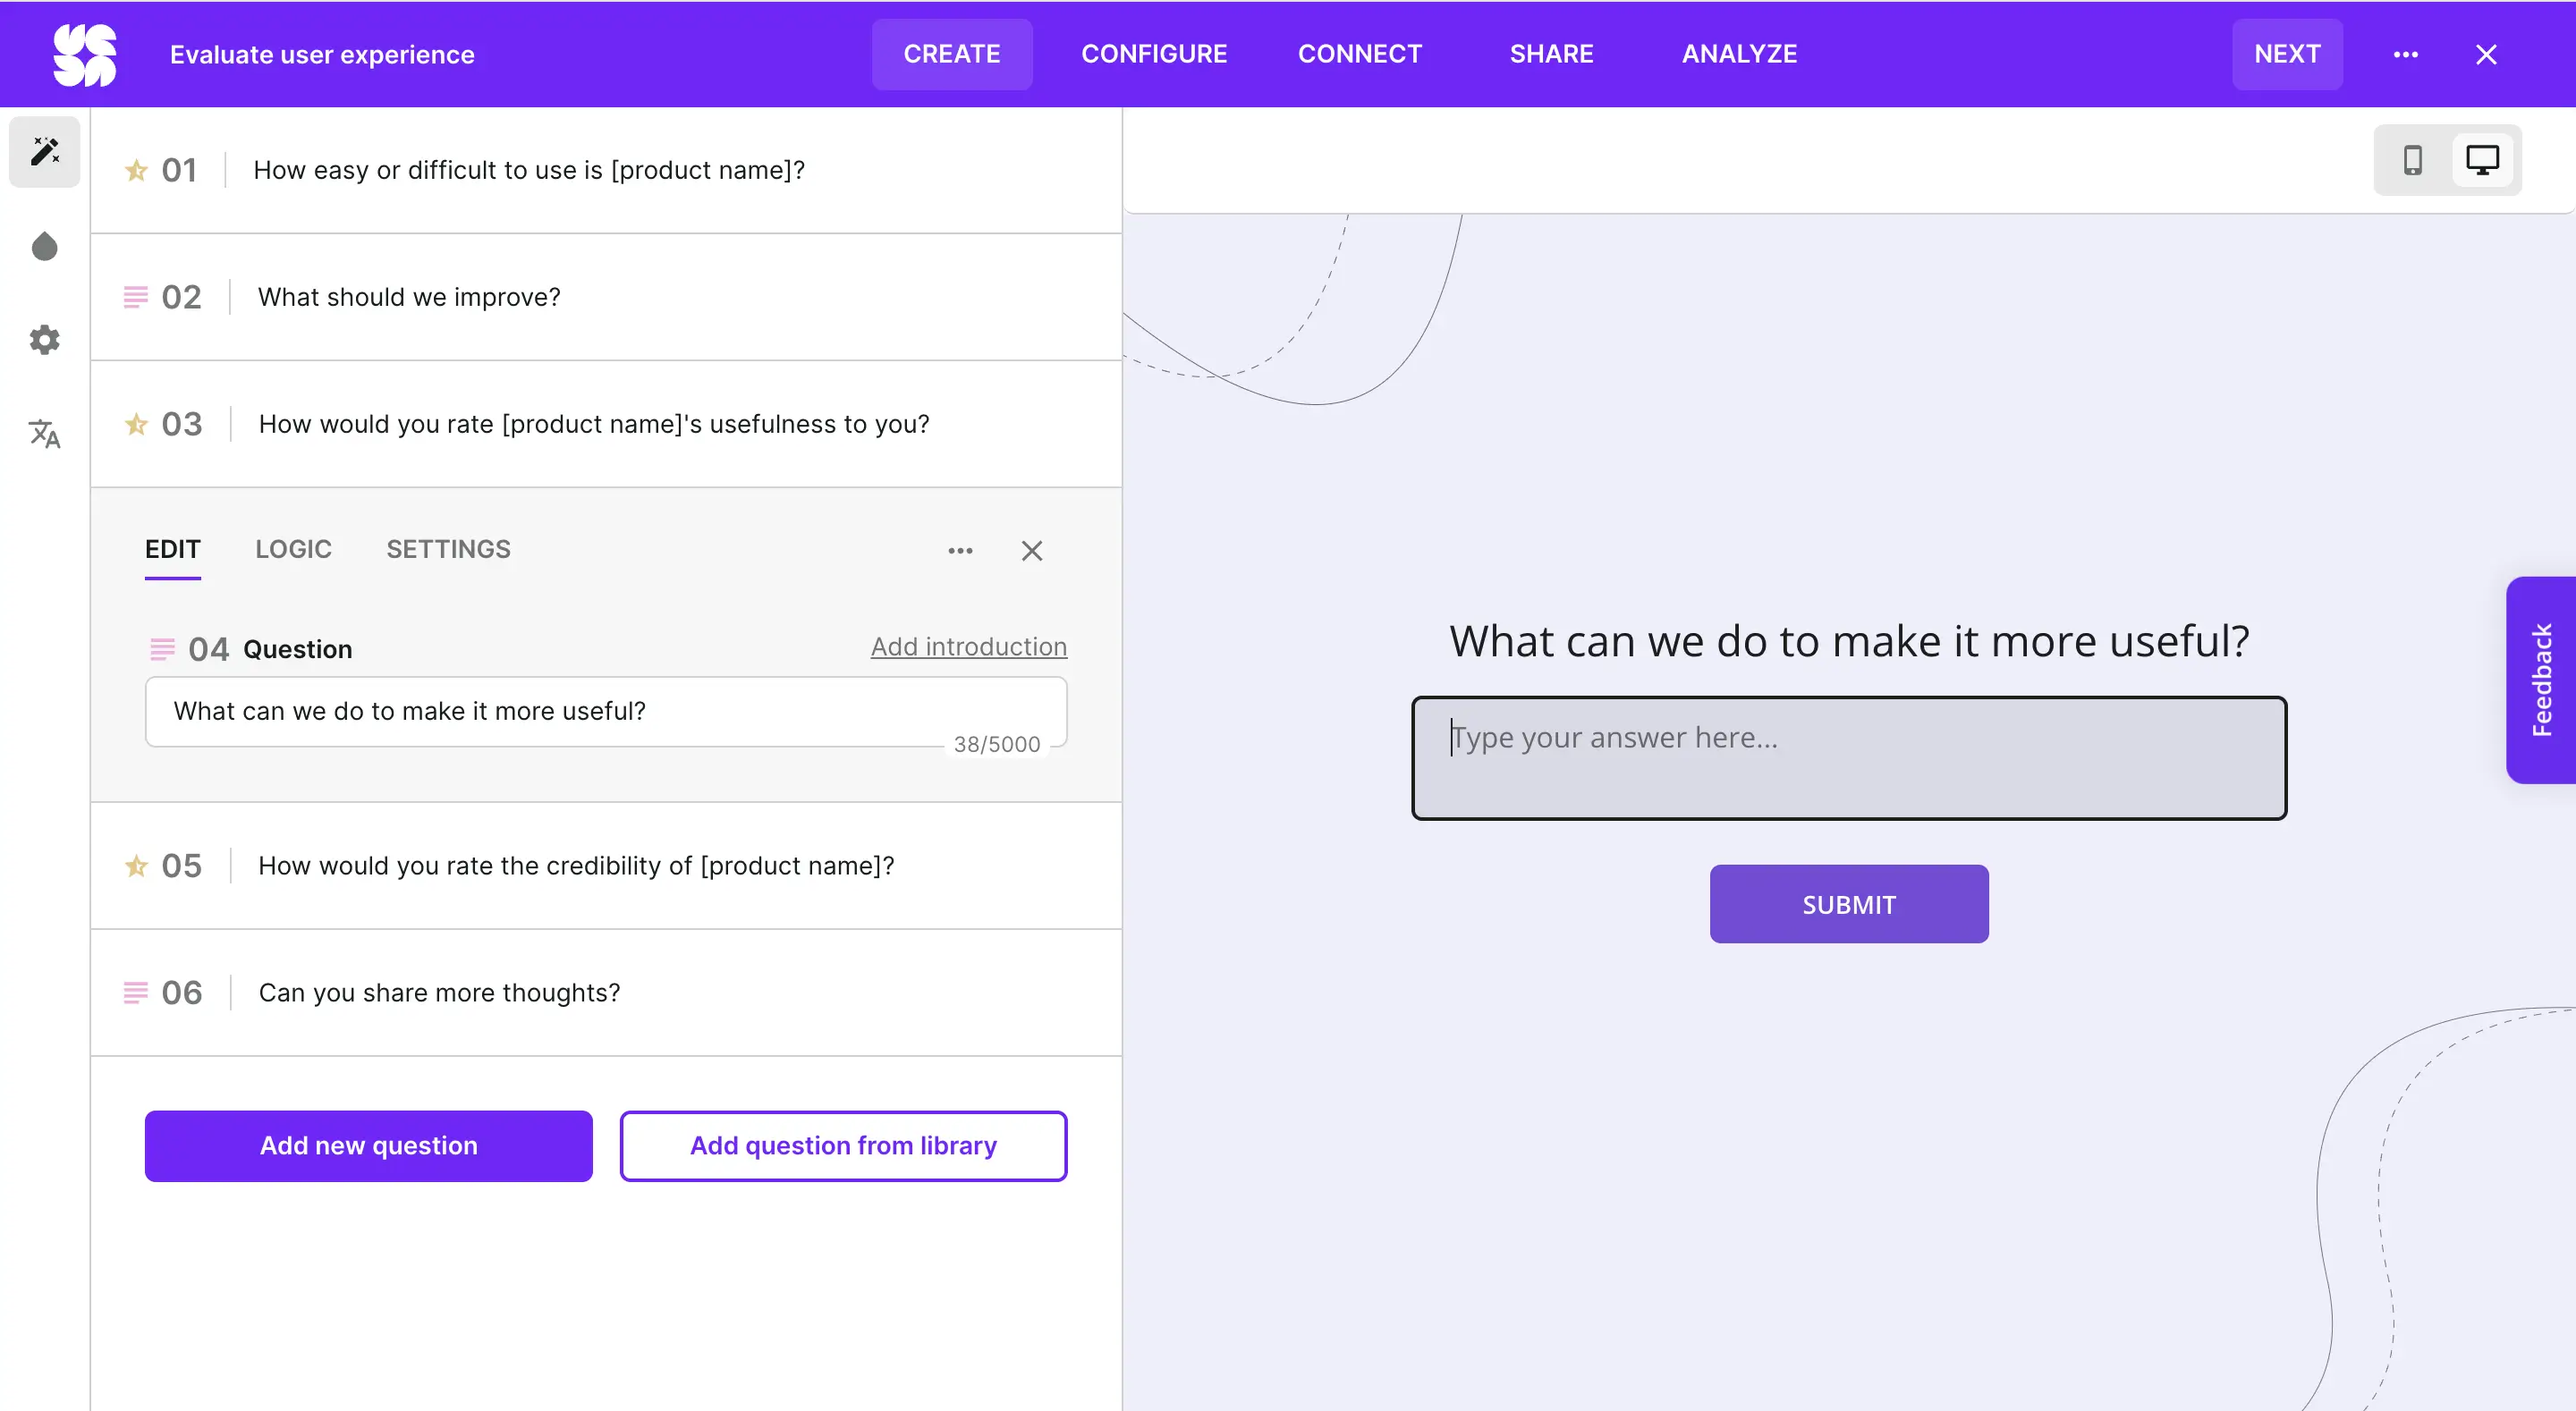Click the SurveySparrow logo icon
Image resolution: width=2576 pixels, height=1411 pixels.
[84, 54]
